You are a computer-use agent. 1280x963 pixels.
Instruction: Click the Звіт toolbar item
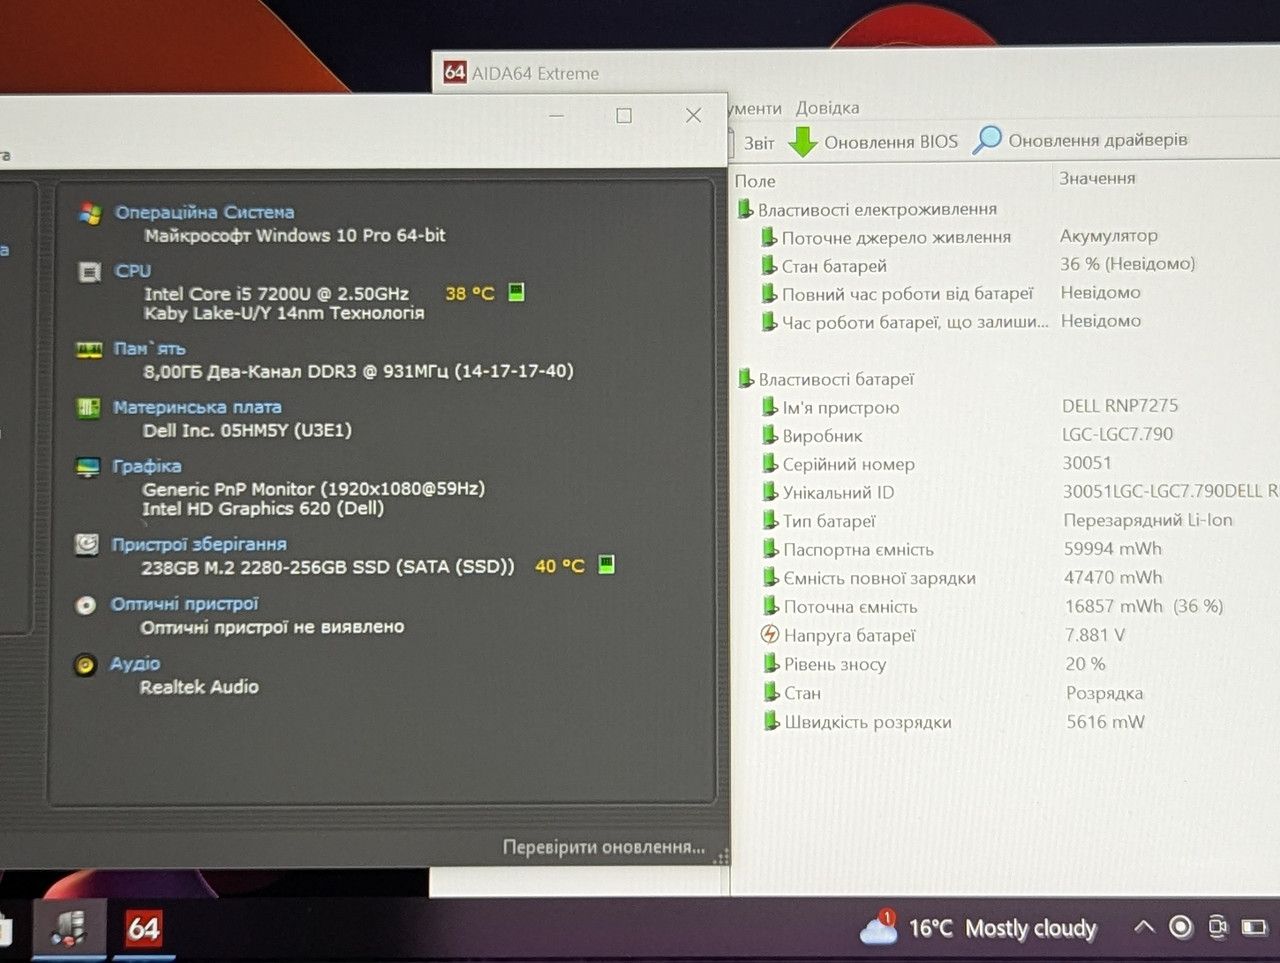click(759, 143)
